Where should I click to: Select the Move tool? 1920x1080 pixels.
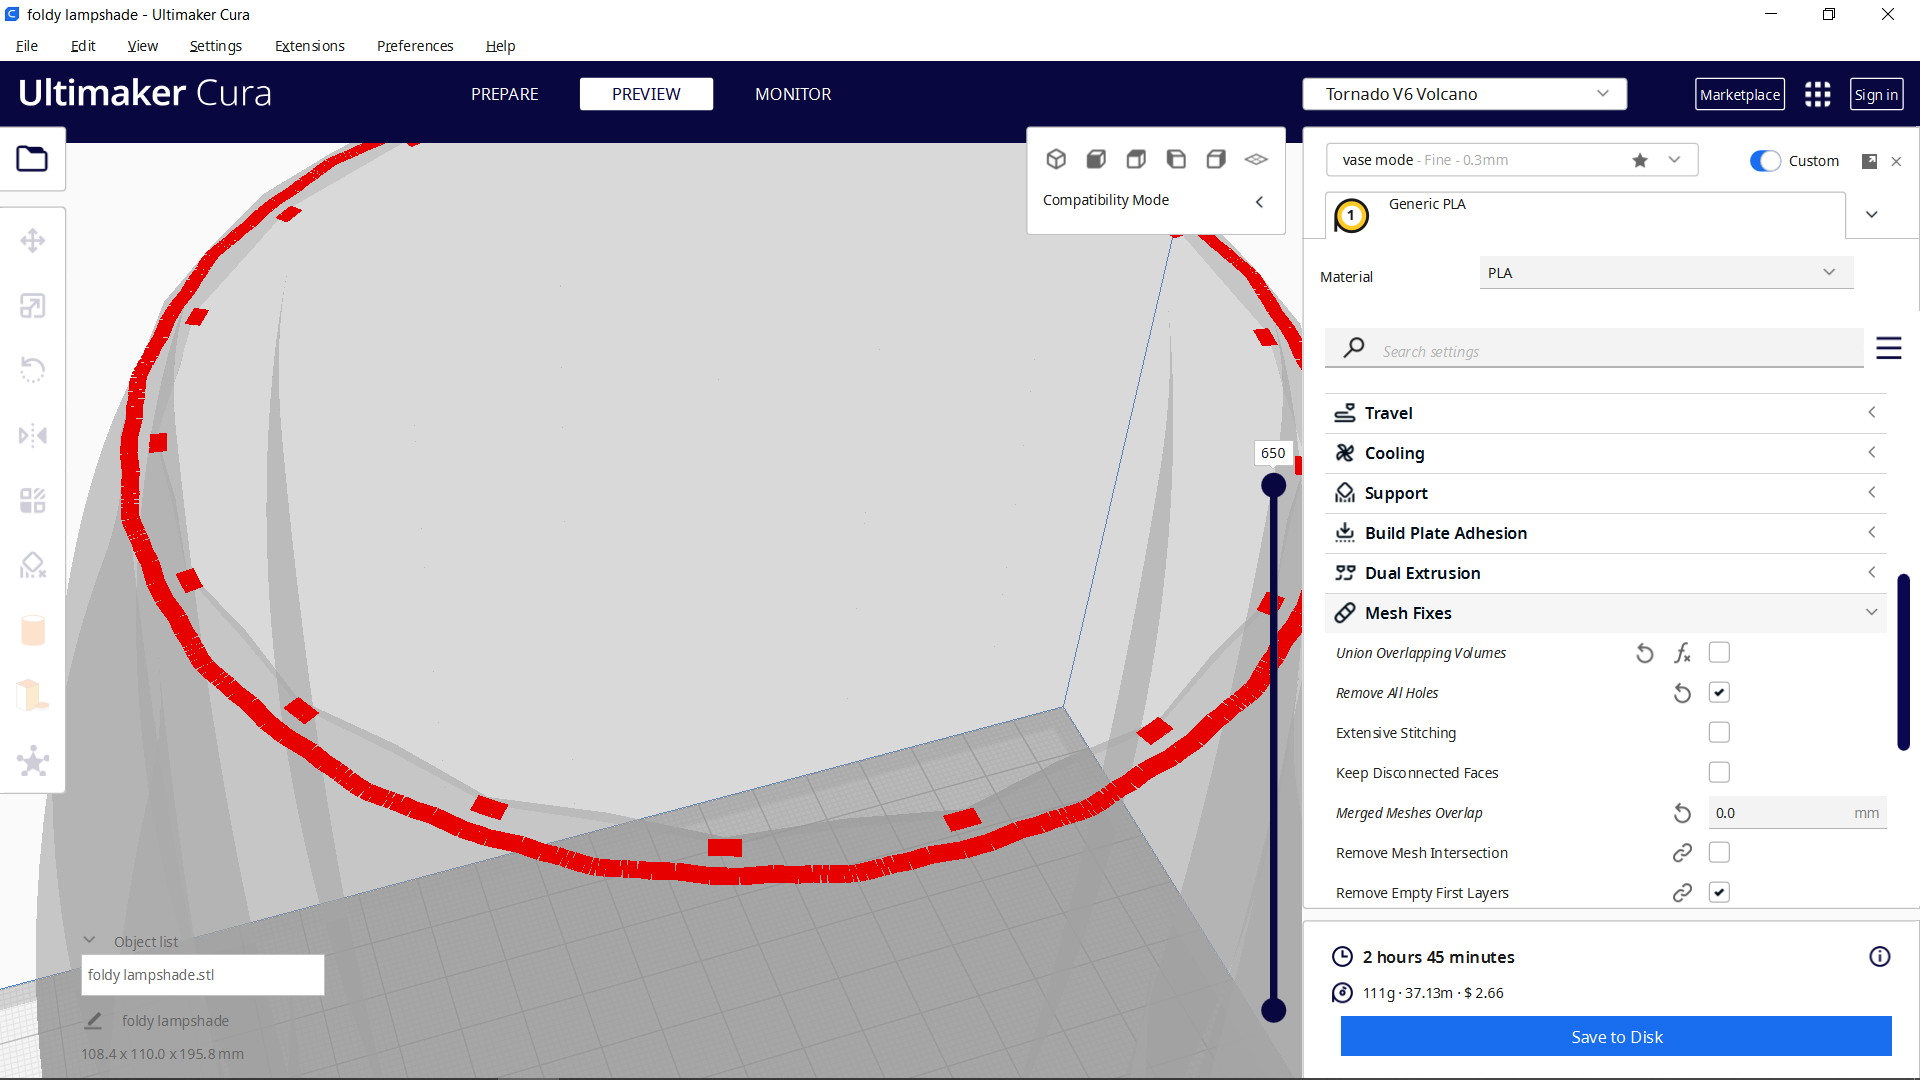pyautogui.click(x=33, y=240)
